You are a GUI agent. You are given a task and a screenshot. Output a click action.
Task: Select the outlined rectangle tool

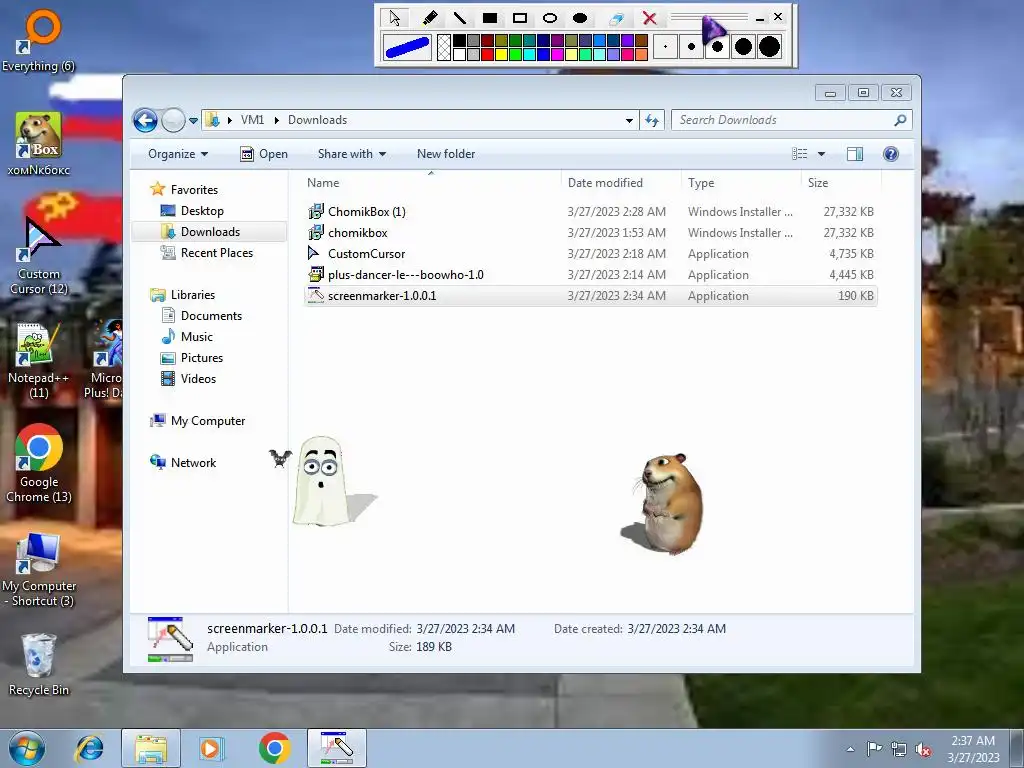520,18
